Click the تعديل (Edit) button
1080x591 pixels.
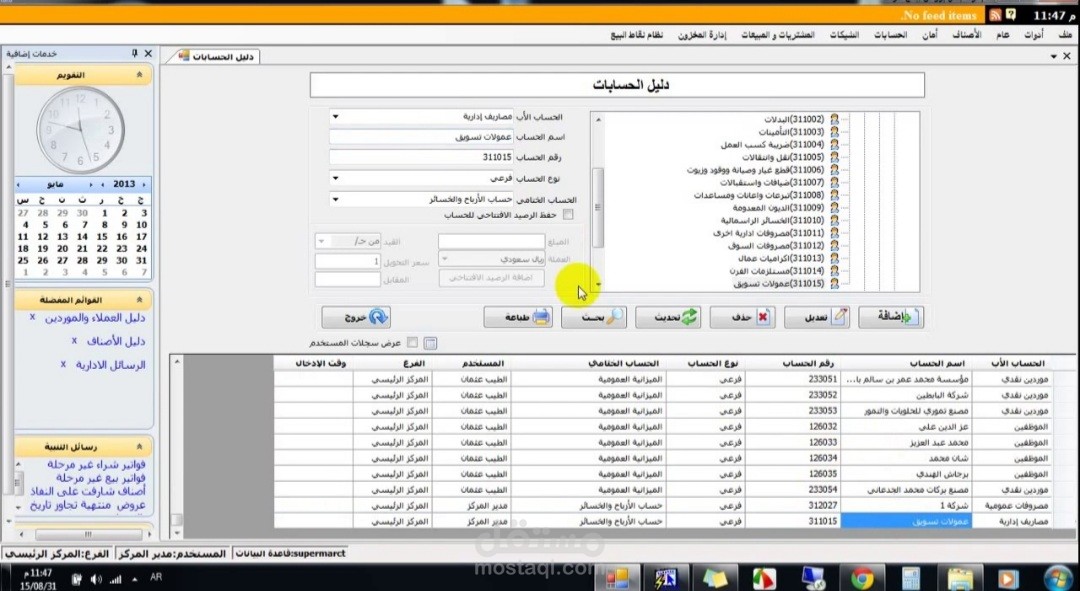point(817,317)
